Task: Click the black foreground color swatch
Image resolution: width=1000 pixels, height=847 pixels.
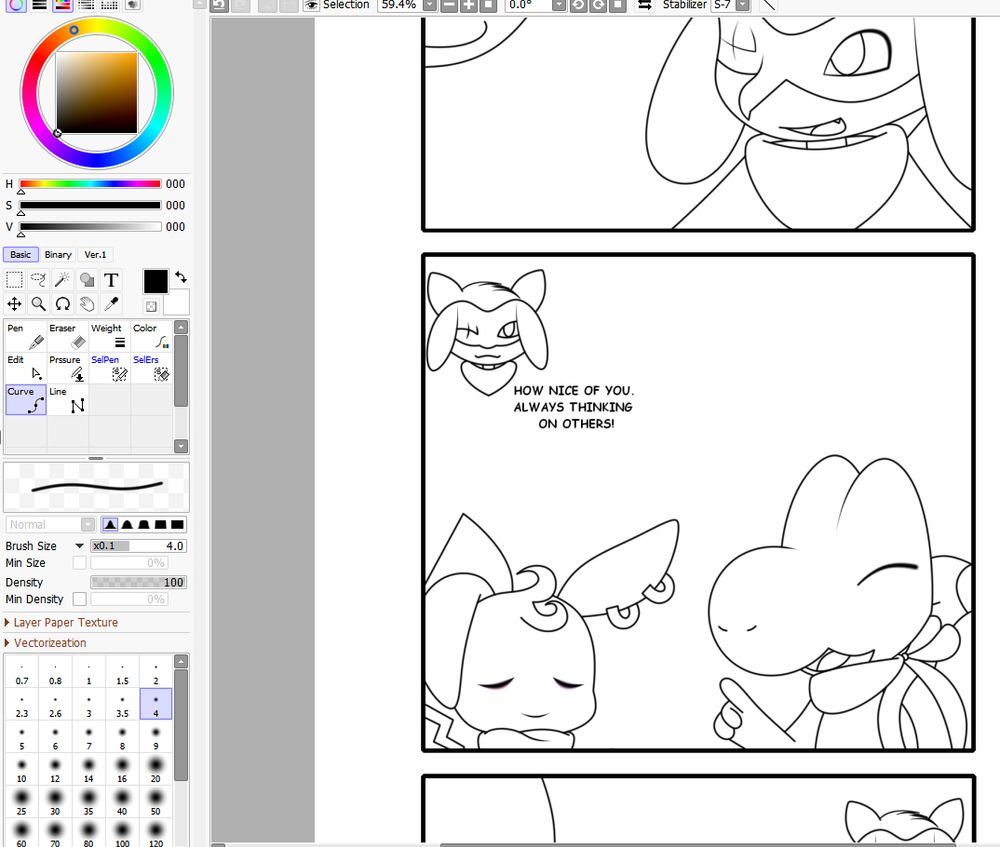Action: point(156,281)
